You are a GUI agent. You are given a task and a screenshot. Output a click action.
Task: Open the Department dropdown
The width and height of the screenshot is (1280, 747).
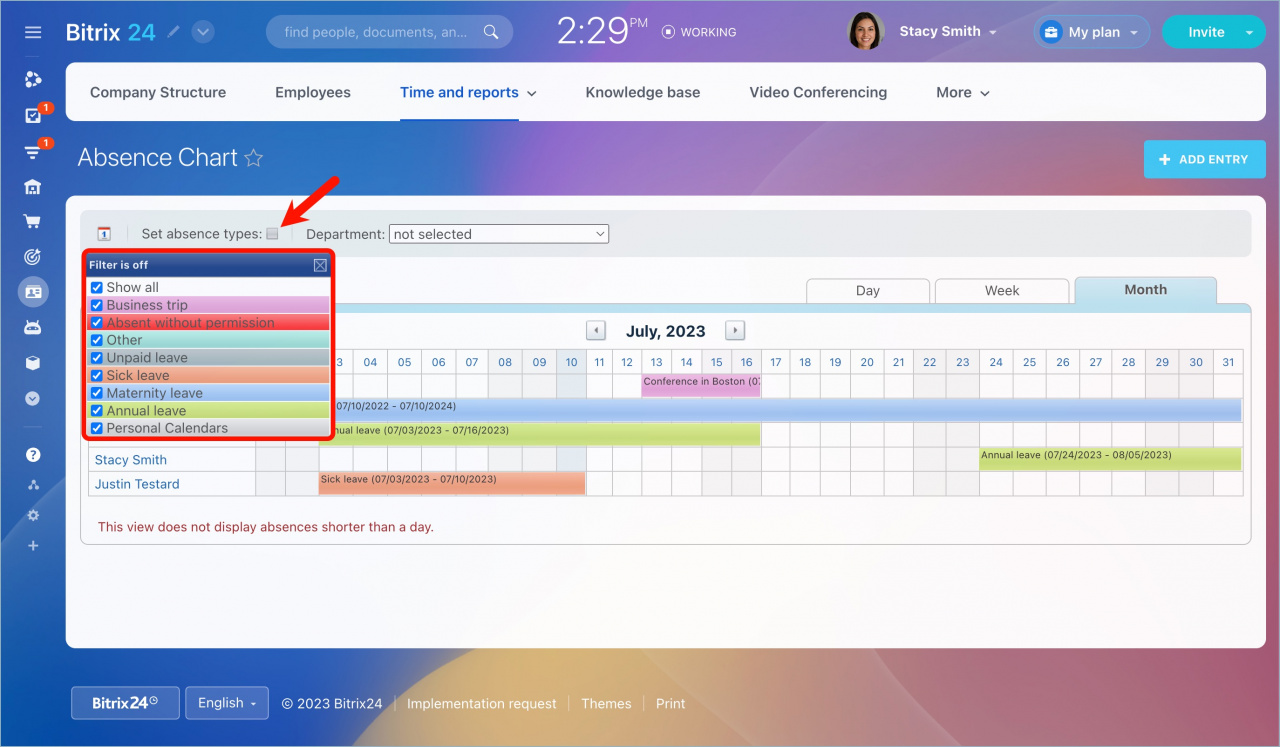tap(499, 234)
